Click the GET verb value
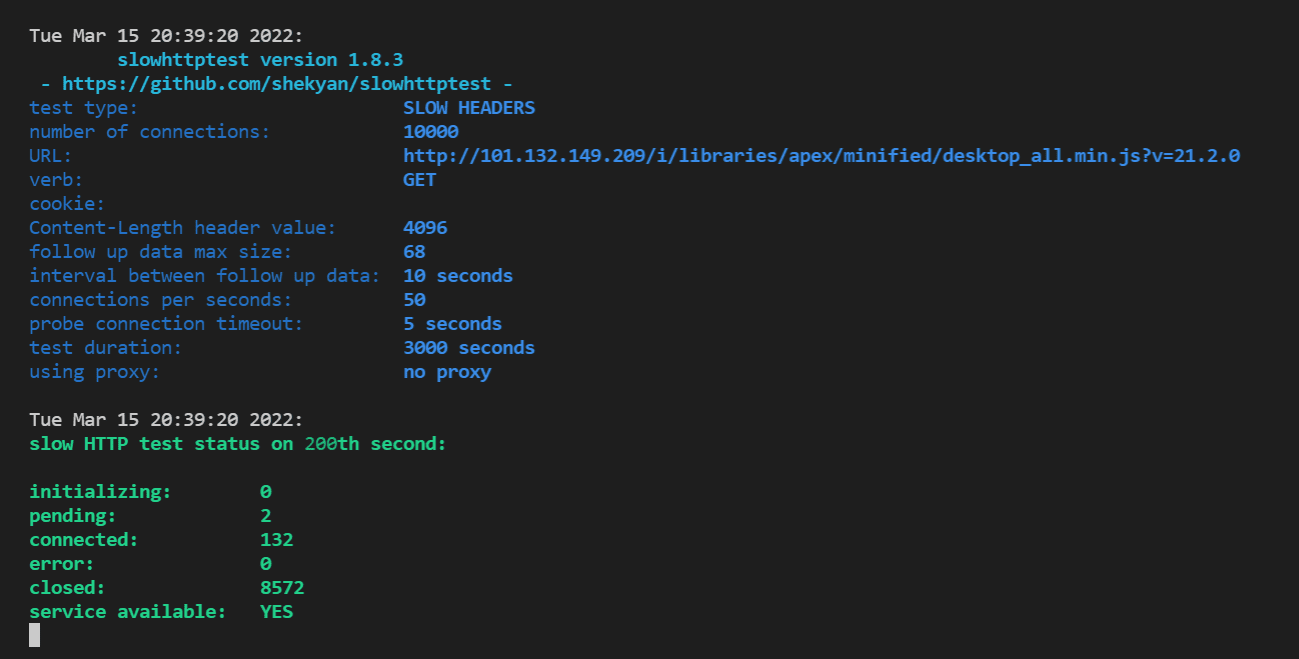Viewport: 1299px width, 659px height. click(x=420, y=180)
